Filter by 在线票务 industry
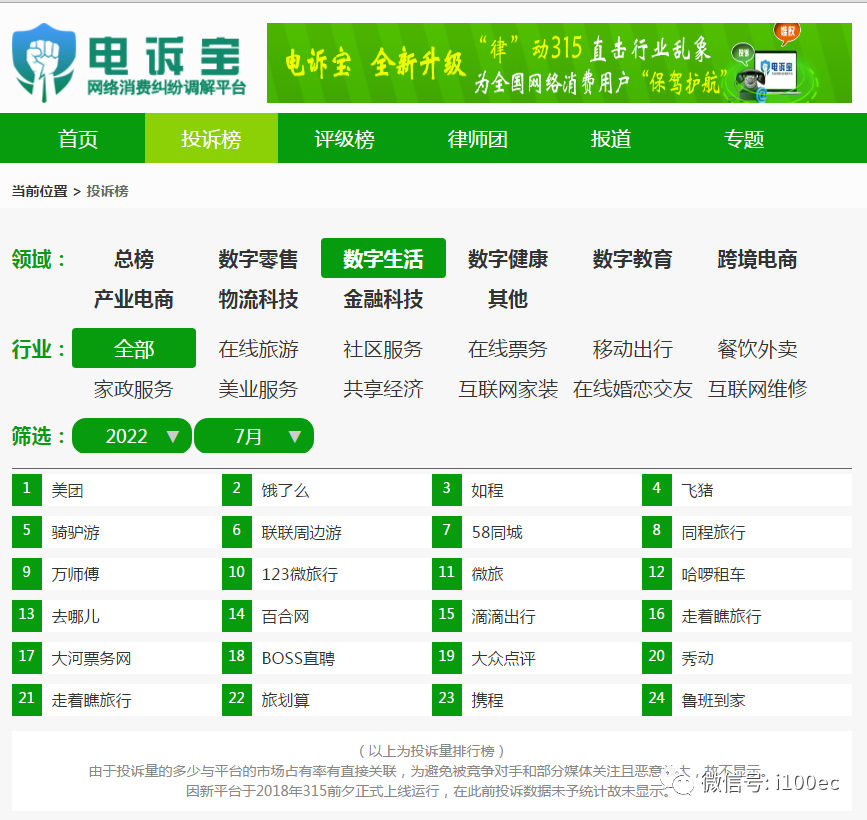This screenshot has height=820, width=867. (x=508, y=349)
